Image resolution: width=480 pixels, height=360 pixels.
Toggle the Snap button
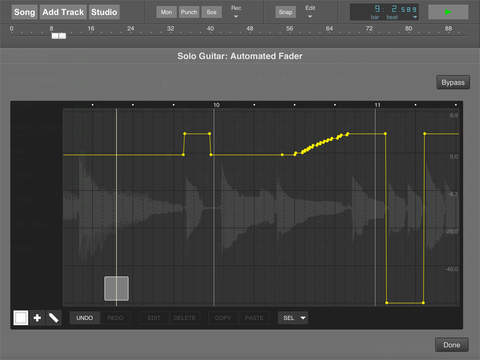point(286,12)
